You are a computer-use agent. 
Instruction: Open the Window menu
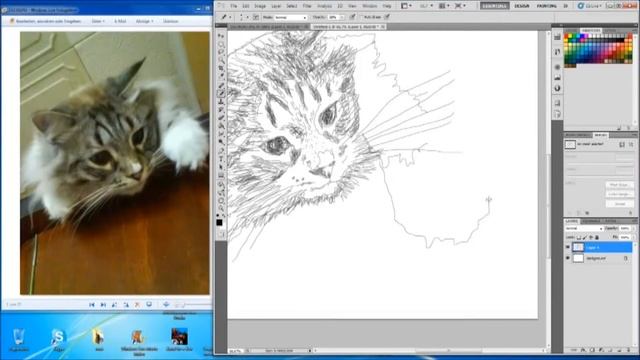click(x=370, y=6)
